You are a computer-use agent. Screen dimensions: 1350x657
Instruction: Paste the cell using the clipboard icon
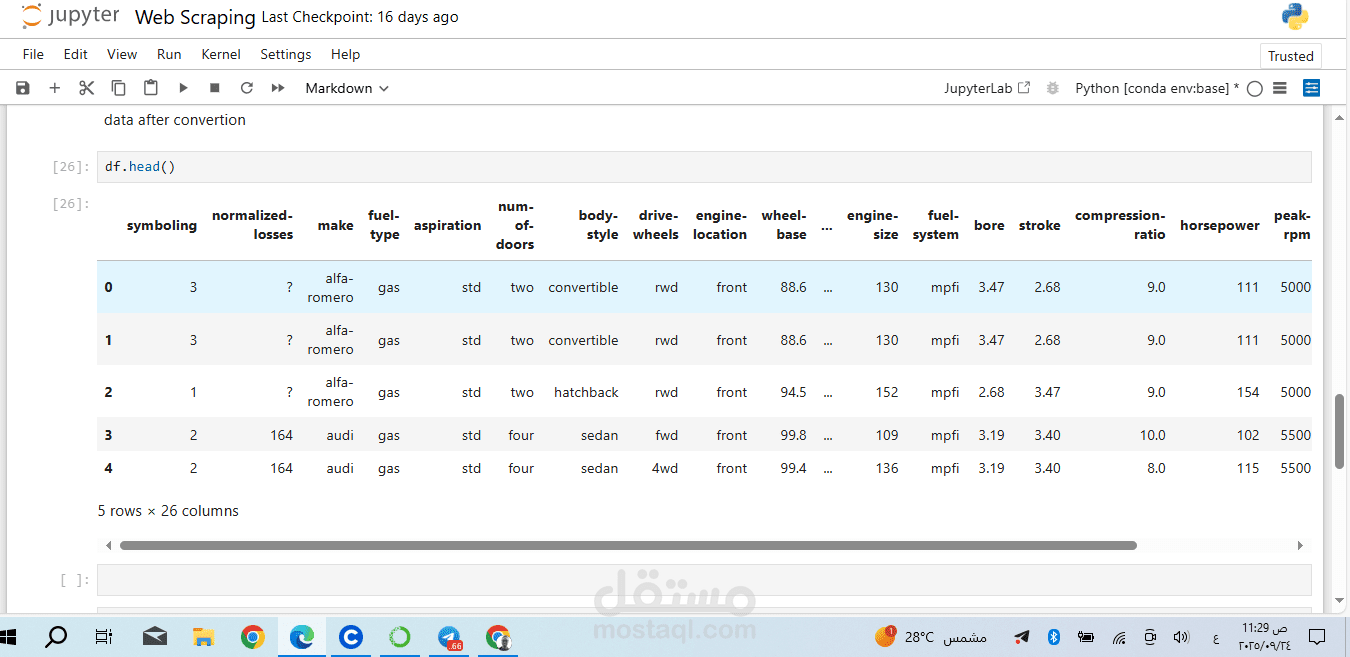[x=151, y=88]
